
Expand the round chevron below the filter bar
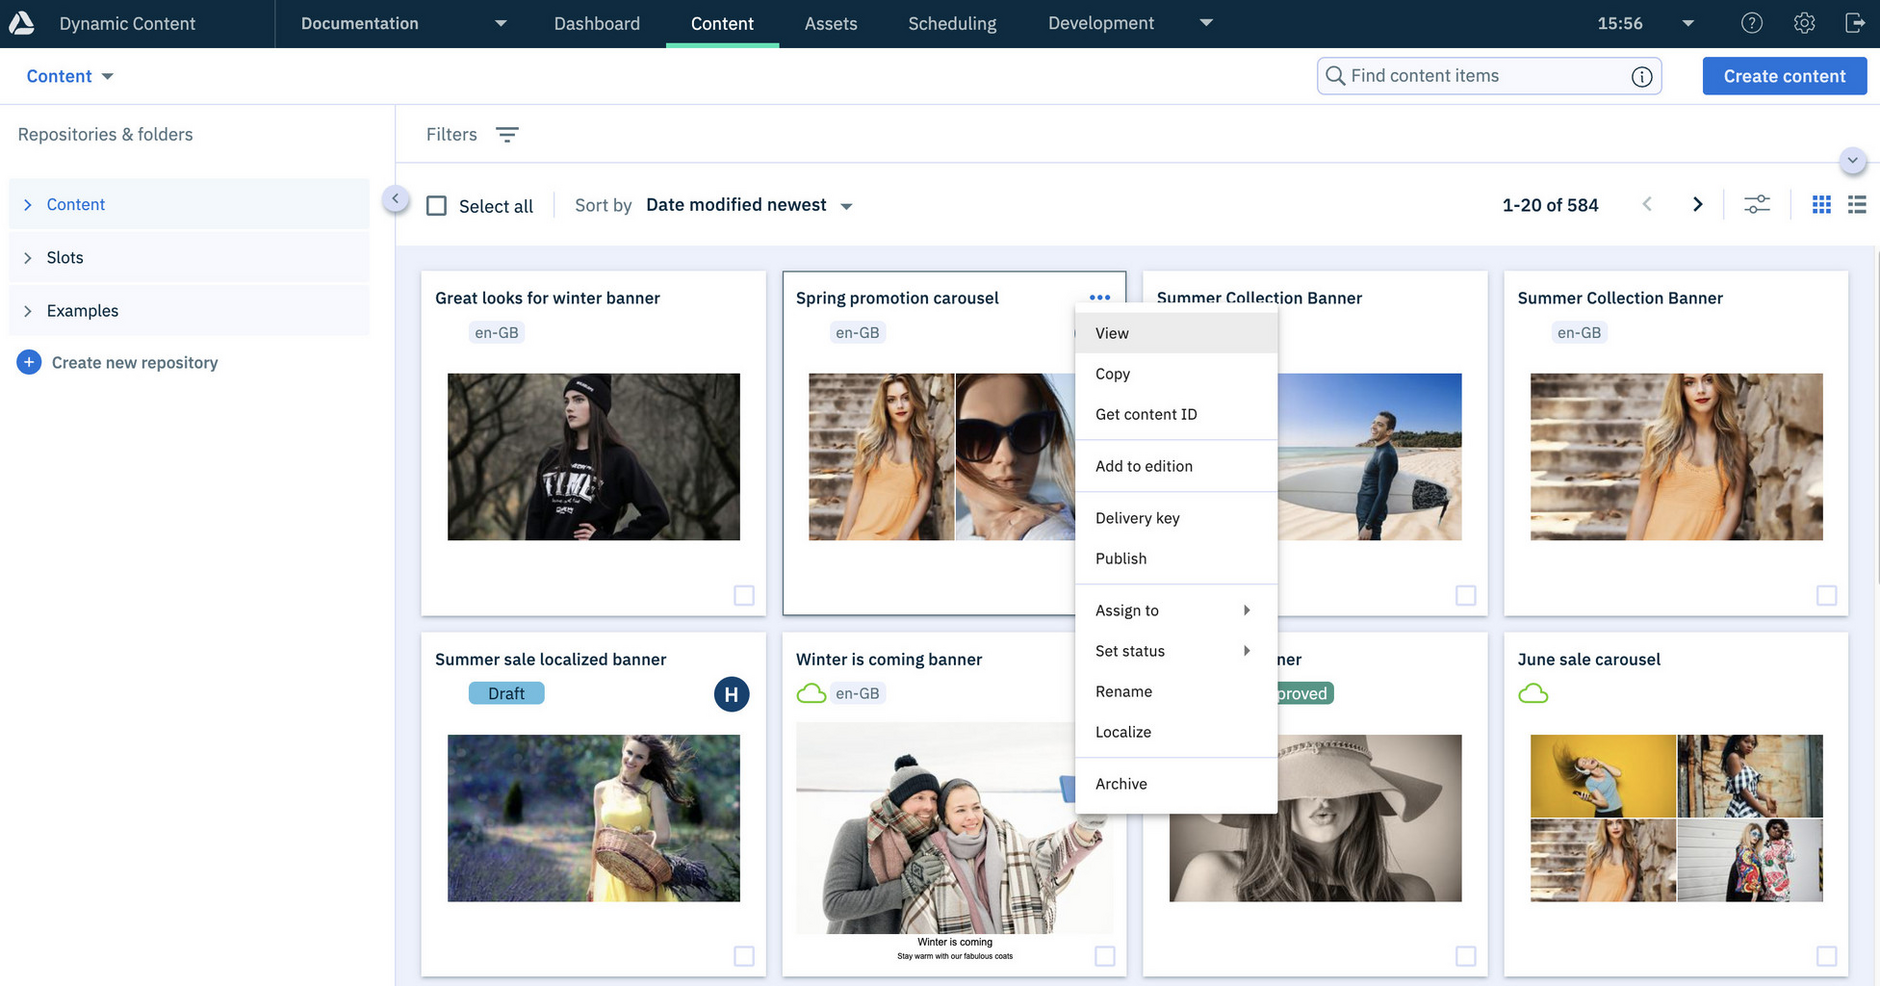pyautogui.click(x=1852, y=161)
